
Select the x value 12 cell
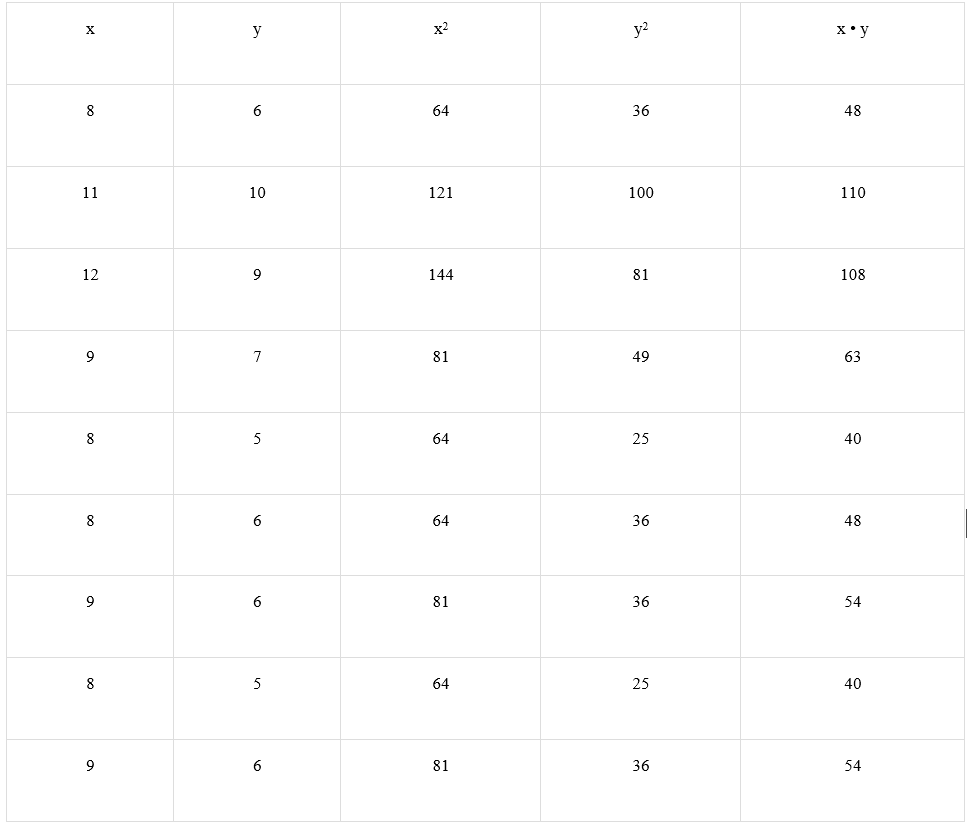tap(90, 289)
